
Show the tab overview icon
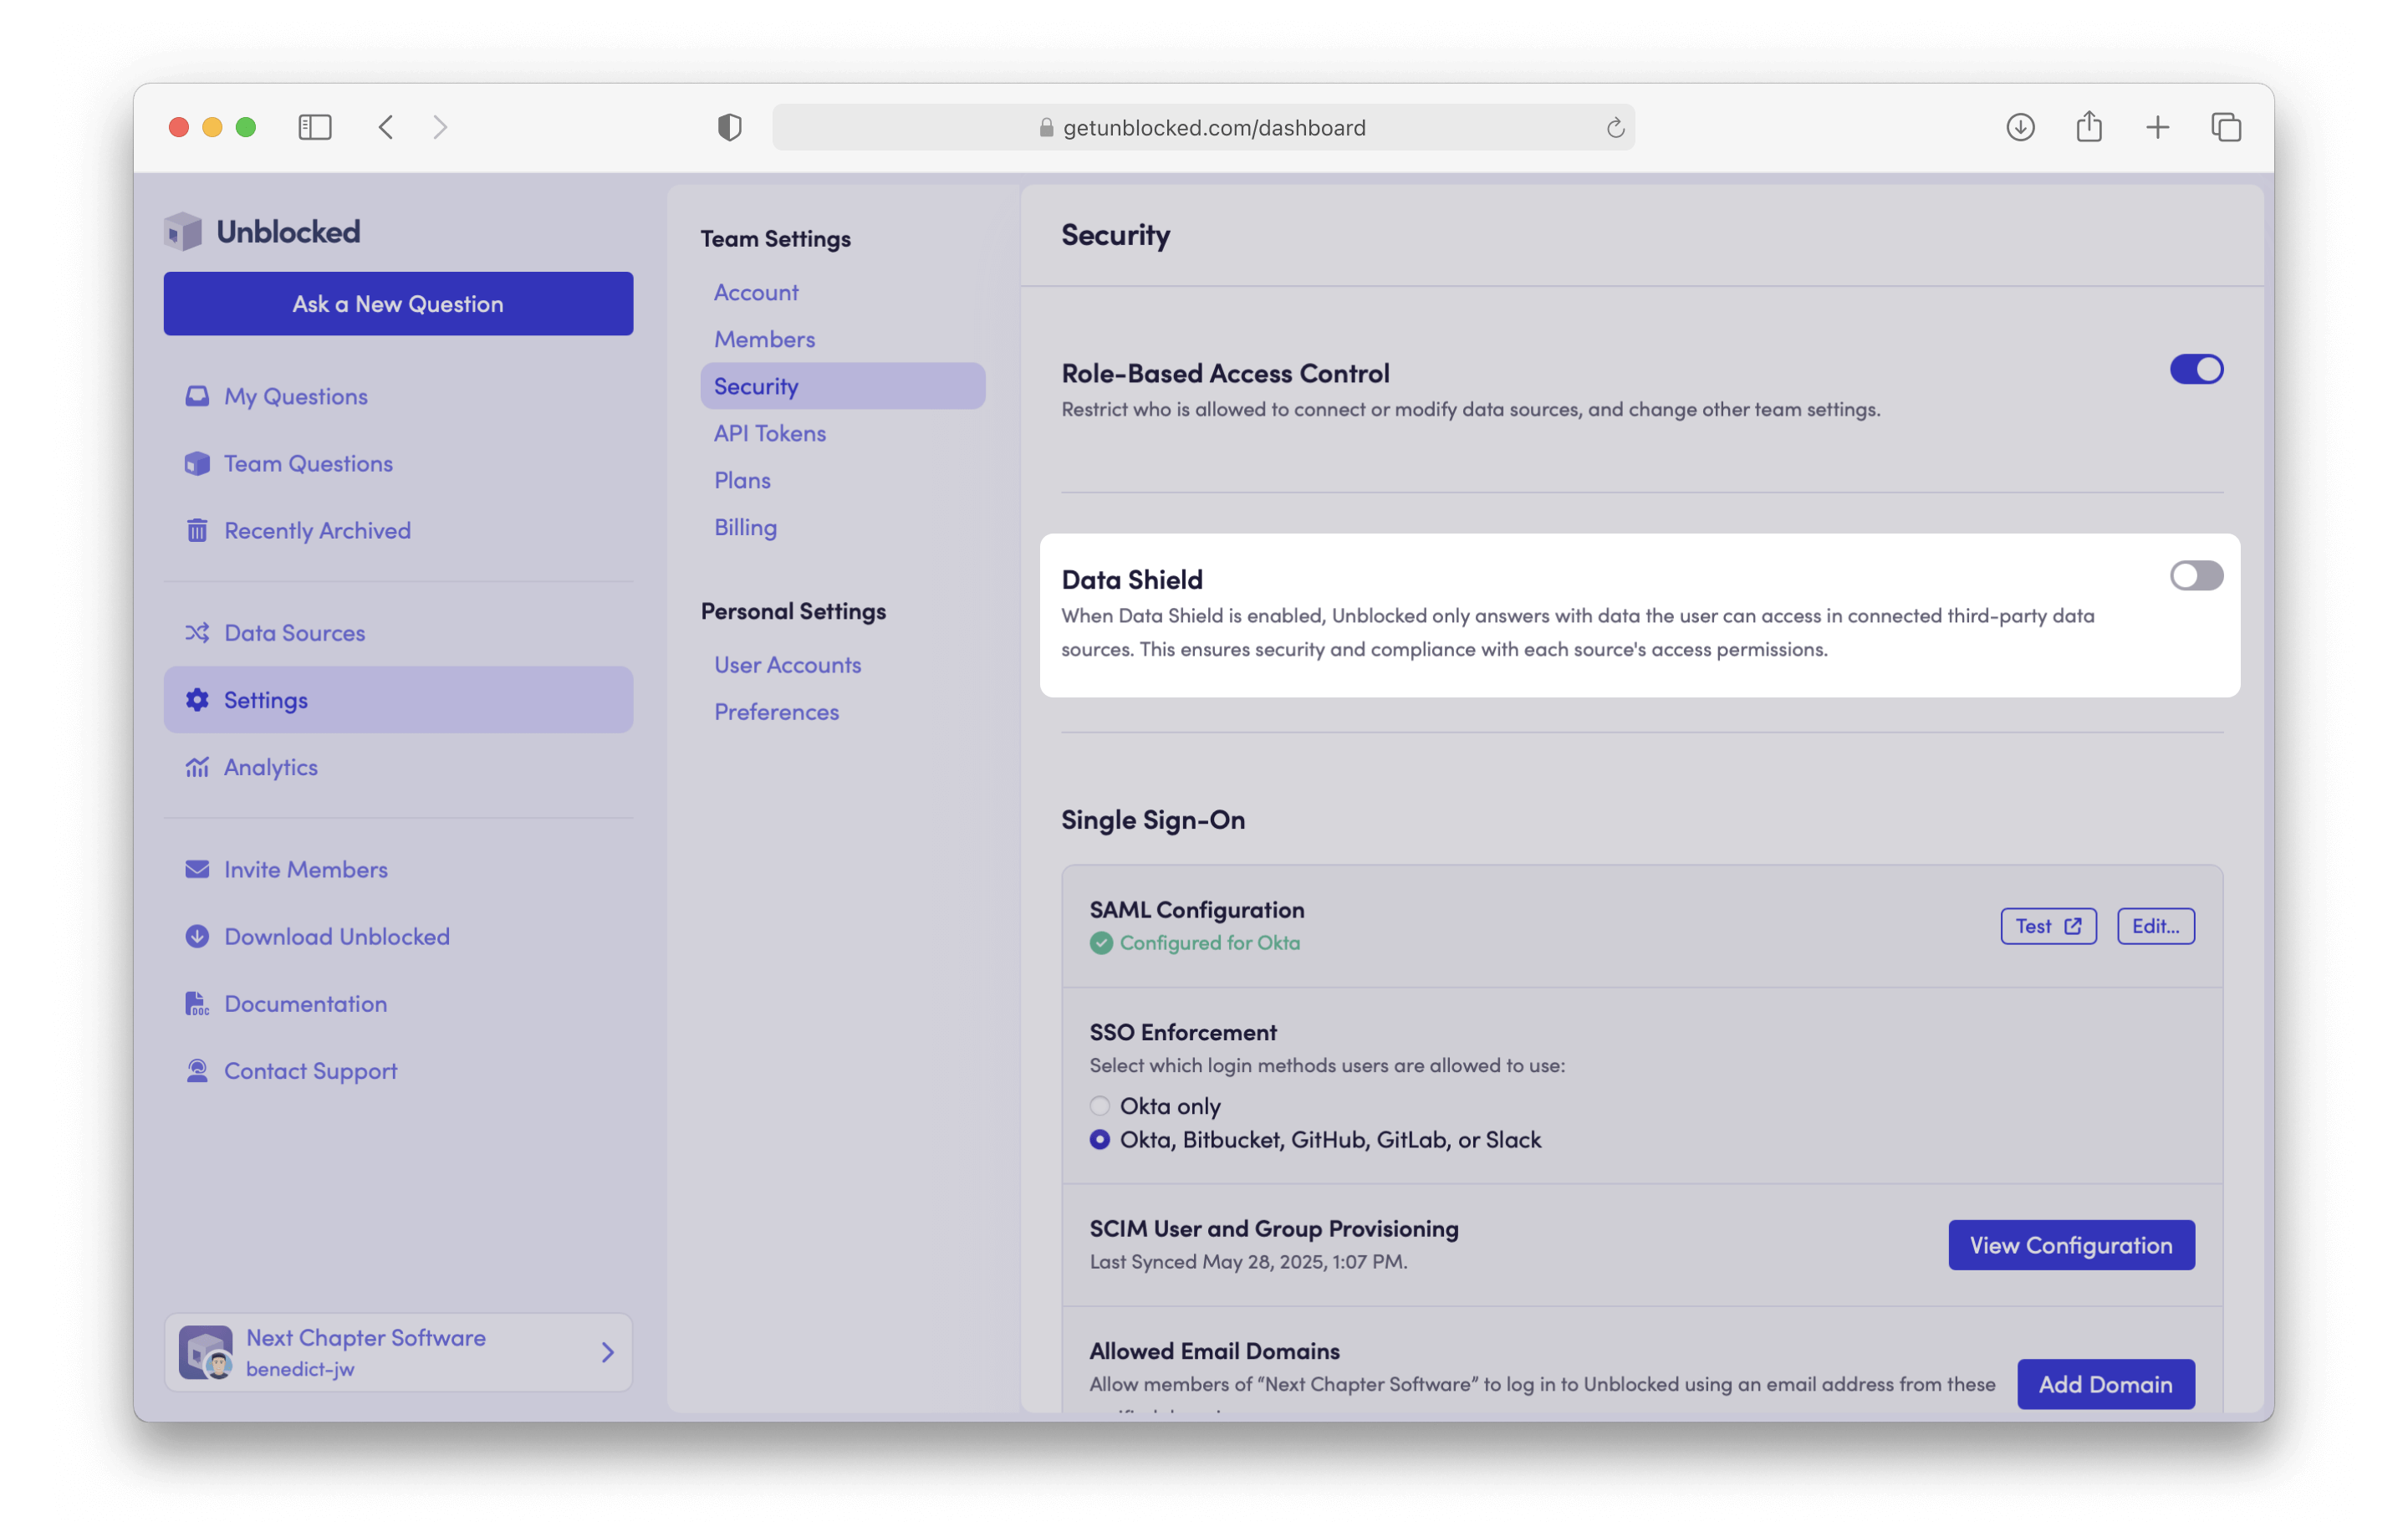click(2226, 127)
